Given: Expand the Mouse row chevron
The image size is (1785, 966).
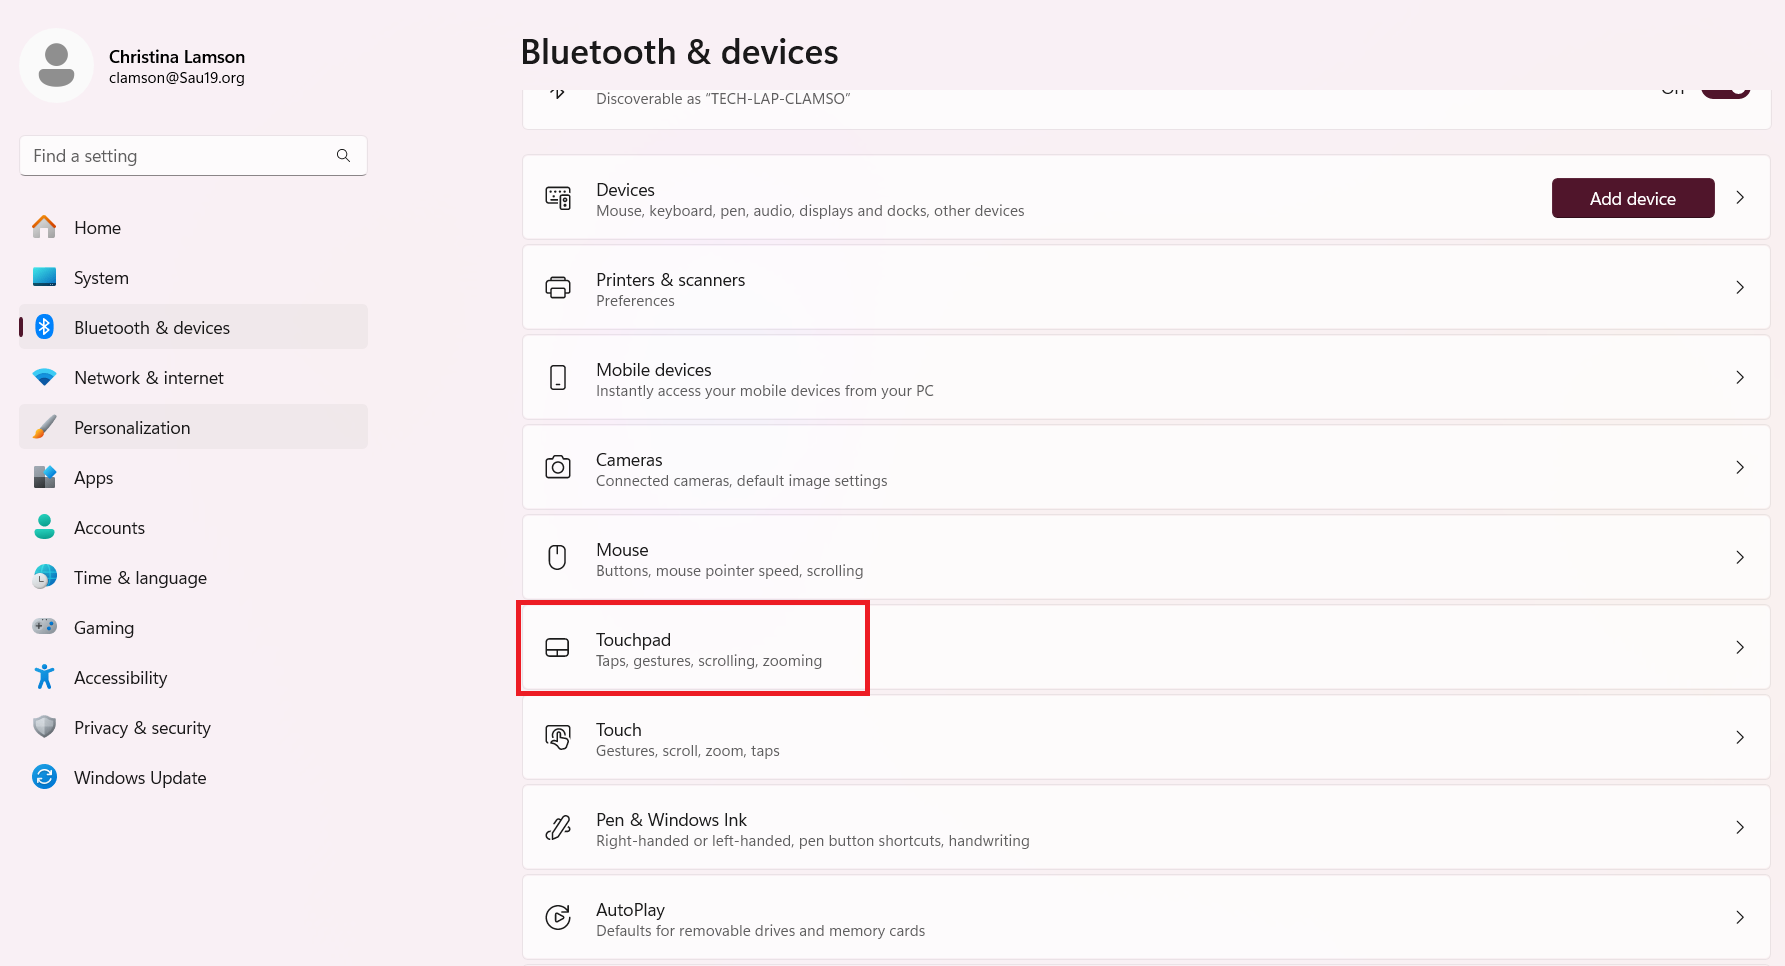Looking at the screenshot, I should (x=1740, y=557).
